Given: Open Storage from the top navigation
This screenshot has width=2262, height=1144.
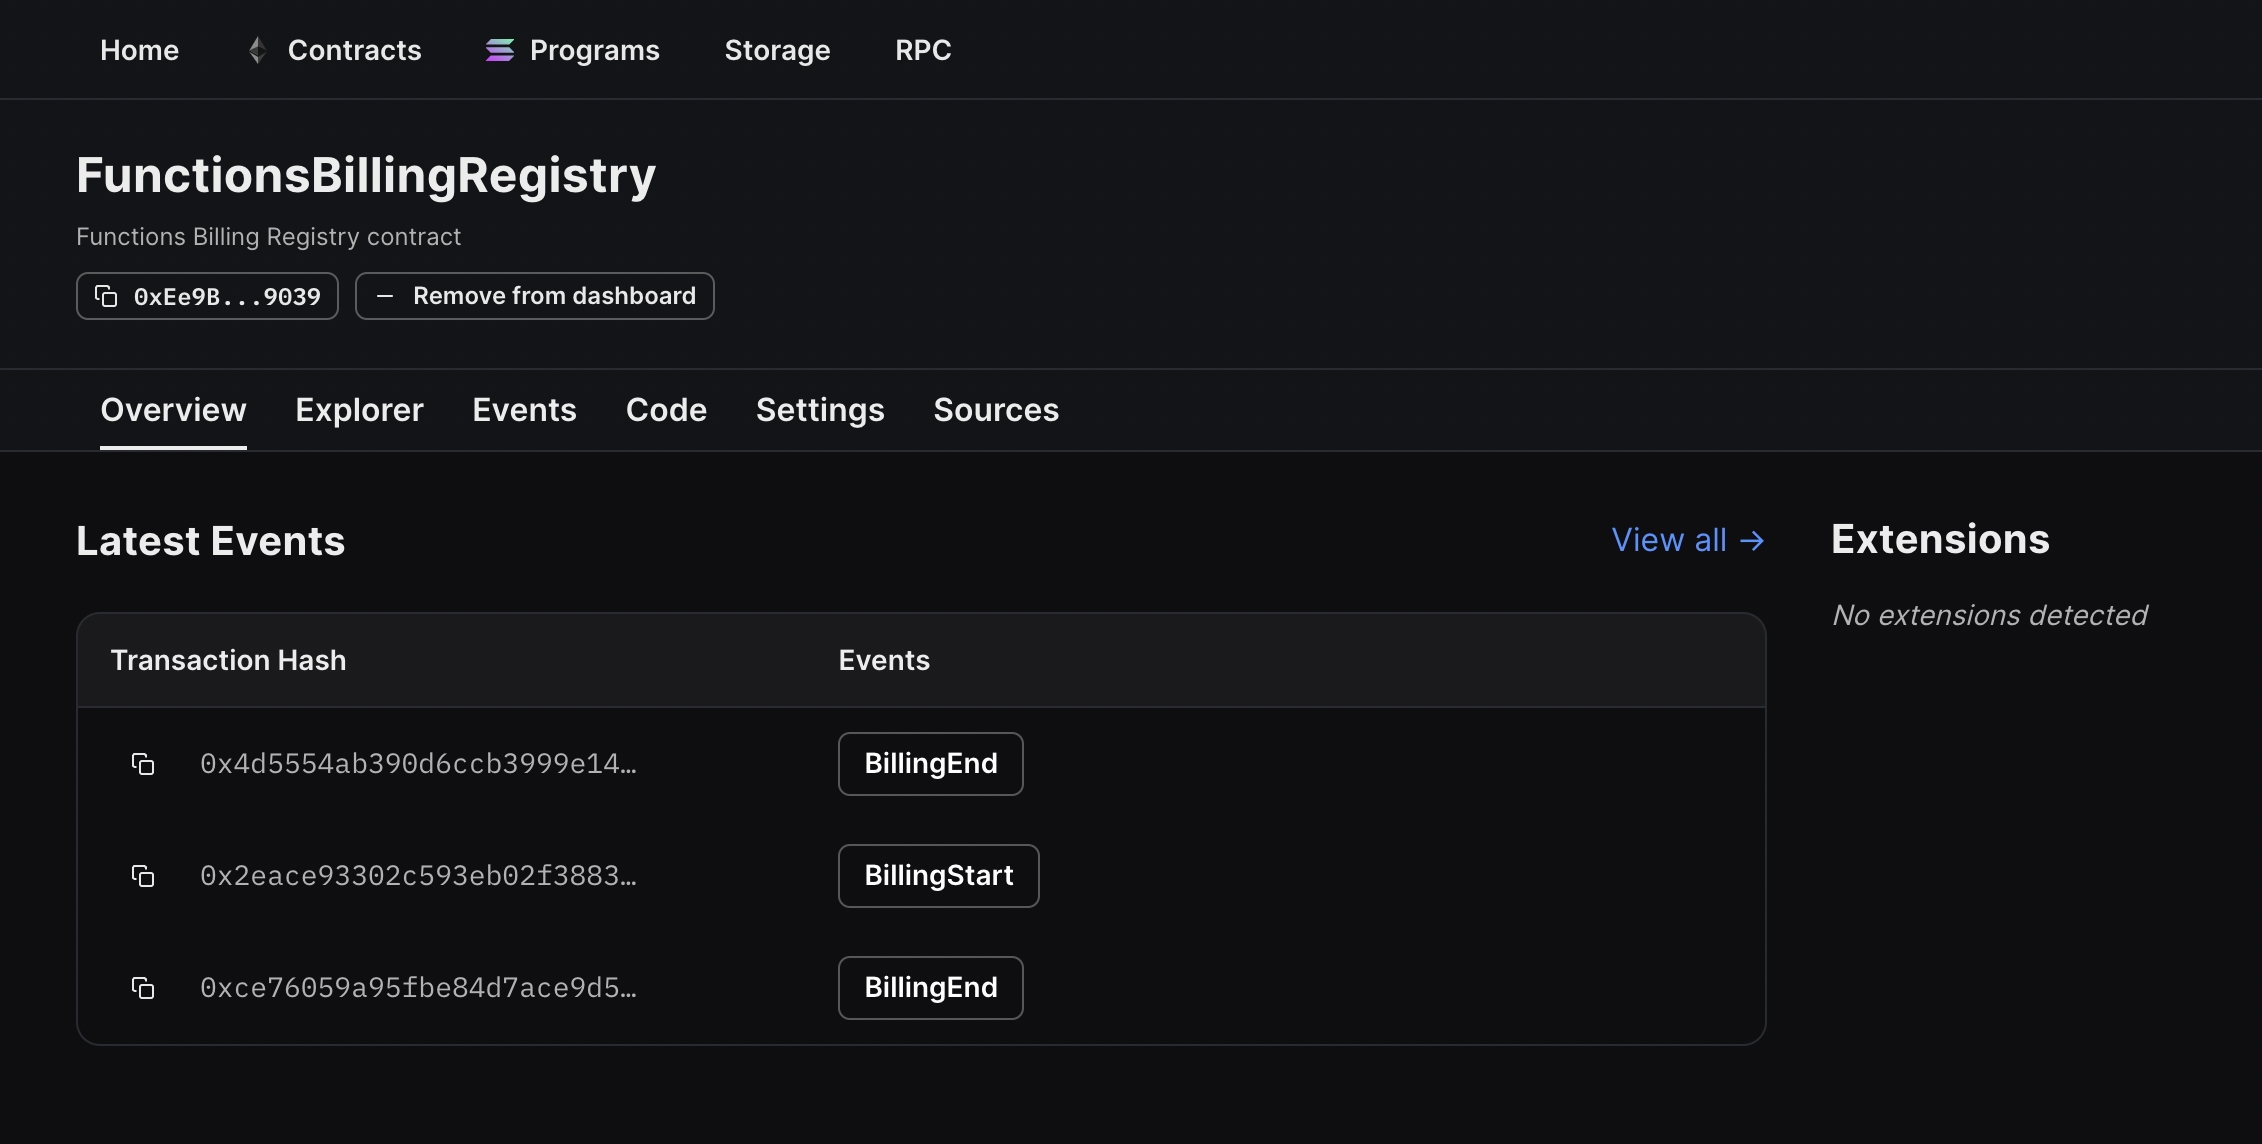Looking at the screenshot, I should coord(777,50).
